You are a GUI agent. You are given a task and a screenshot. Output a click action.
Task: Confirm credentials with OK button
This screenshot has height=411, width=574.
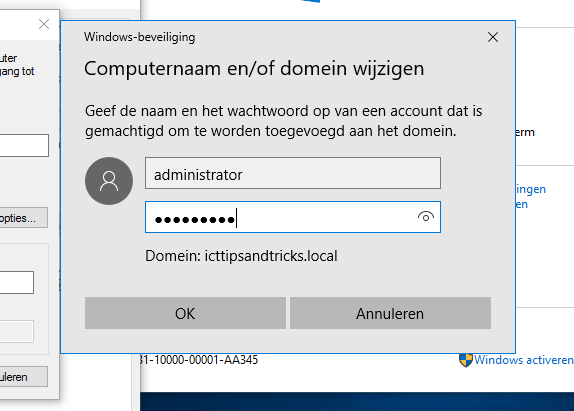[185, 313]
